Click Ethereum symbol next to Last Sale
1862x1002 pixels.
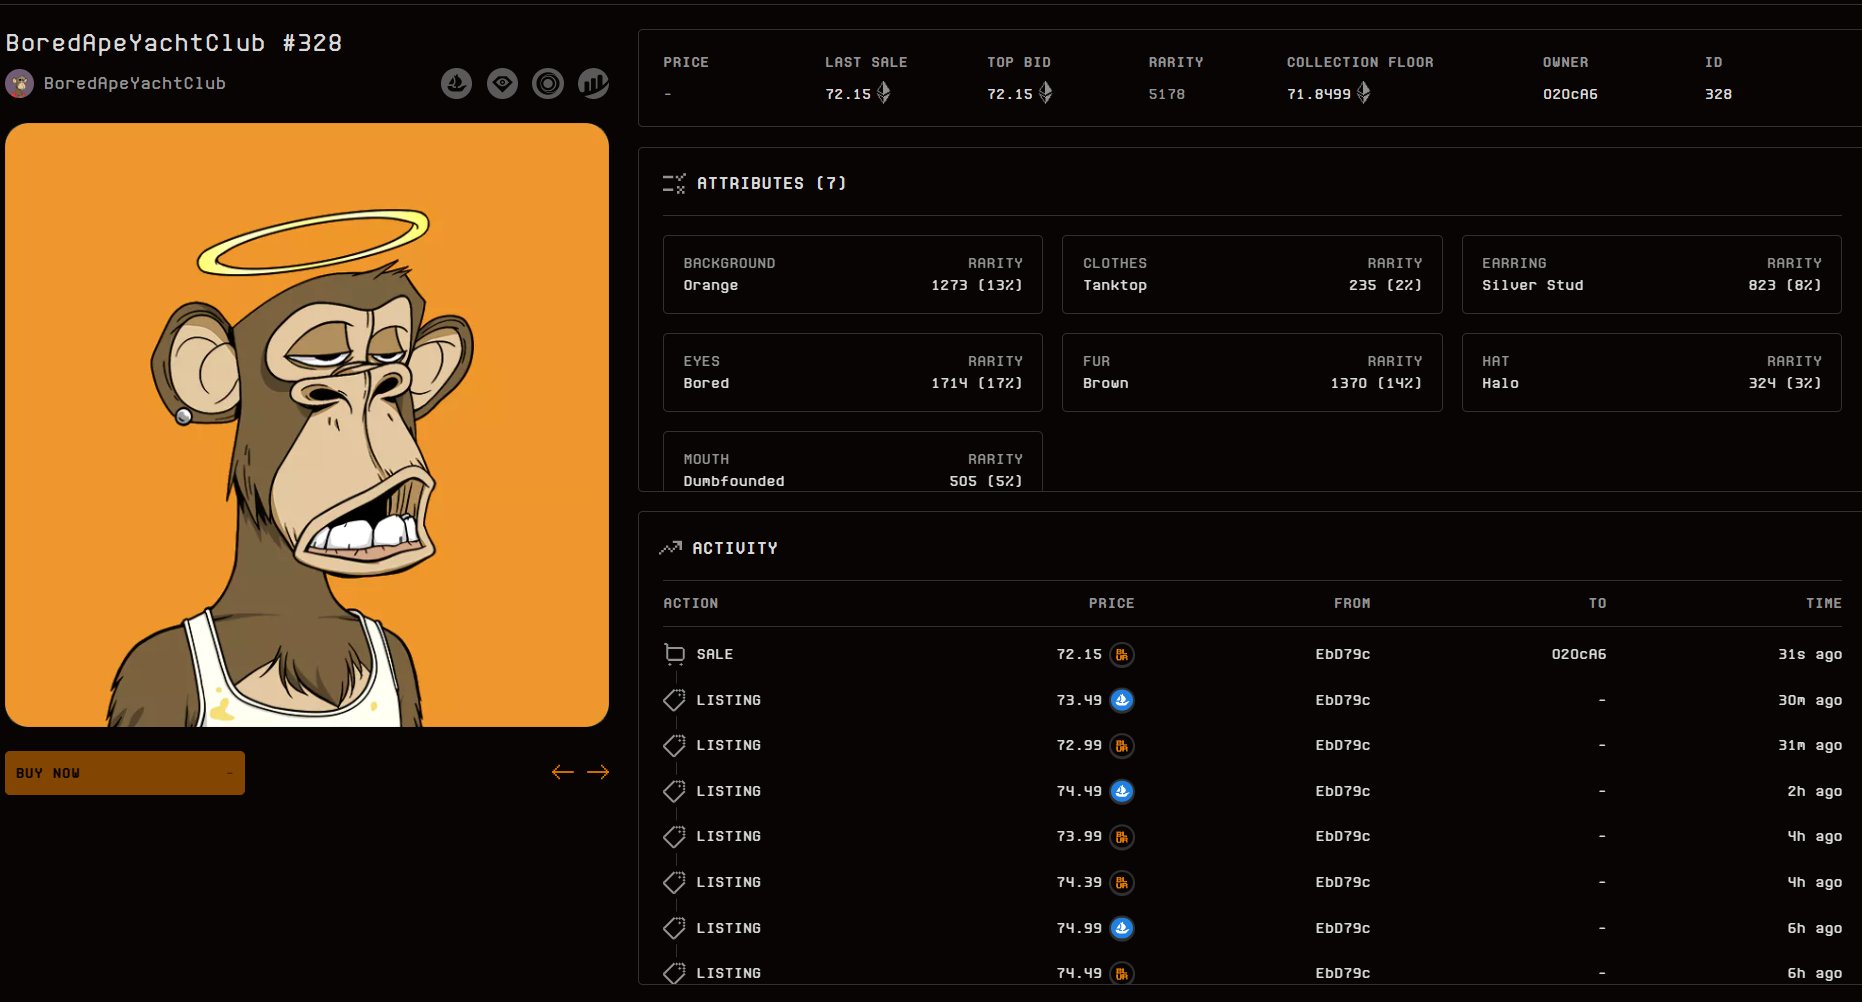pyautogui.click(x=884, y=93)
